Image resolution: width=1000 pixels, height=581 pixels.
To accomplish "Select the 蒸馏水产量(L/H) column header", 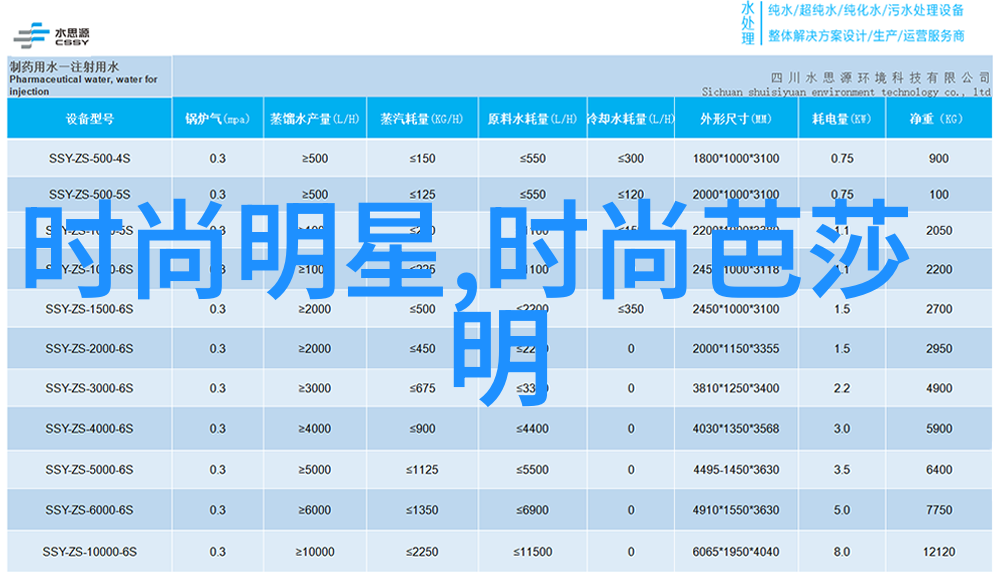I will point(314,119).
